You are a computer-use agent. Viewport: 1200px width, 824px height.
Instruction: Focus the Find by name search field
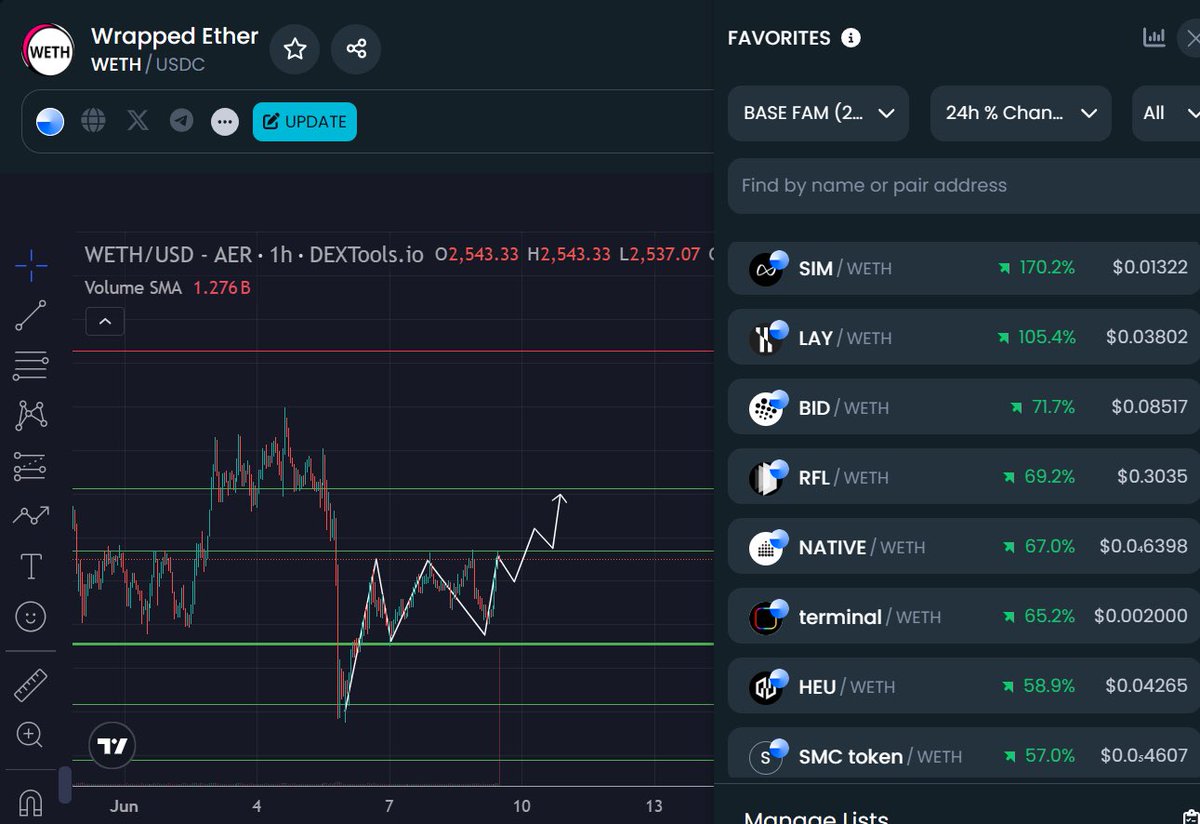tap(963, 185)
